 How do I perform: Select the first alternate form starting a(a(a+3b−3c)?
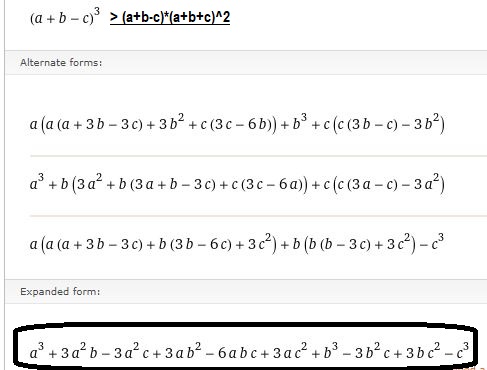[x=237, y=124]
